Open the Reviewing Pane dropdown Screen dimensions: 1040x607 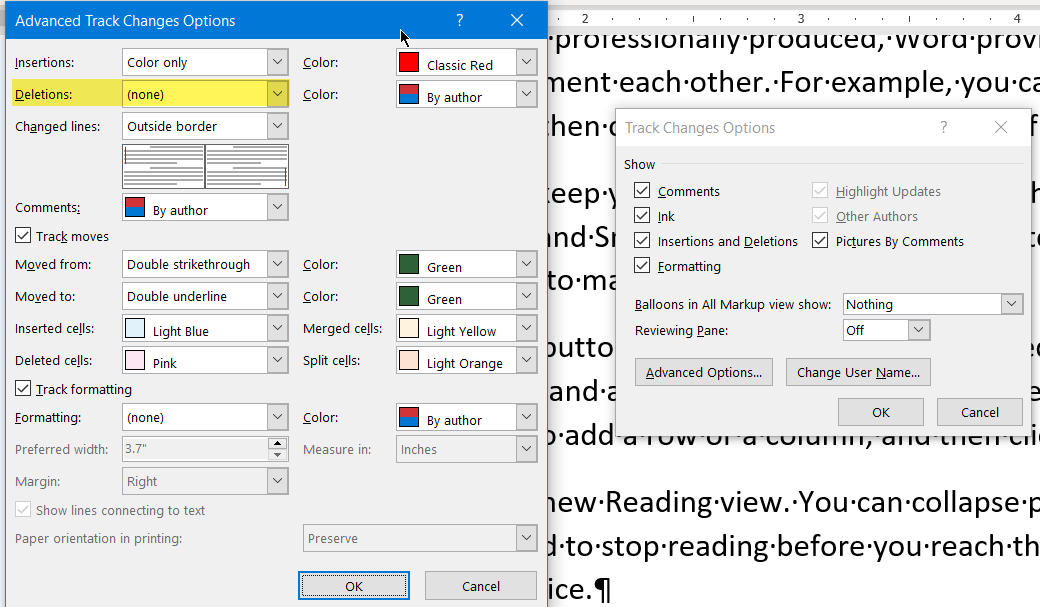point(887,330)
